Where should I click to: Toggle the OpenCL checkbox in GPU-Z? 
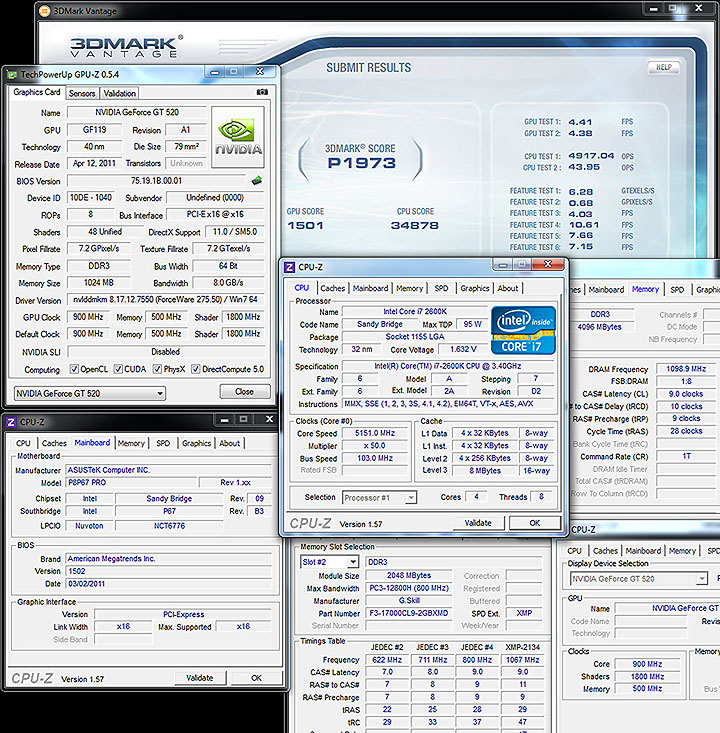tap(74, 369)
